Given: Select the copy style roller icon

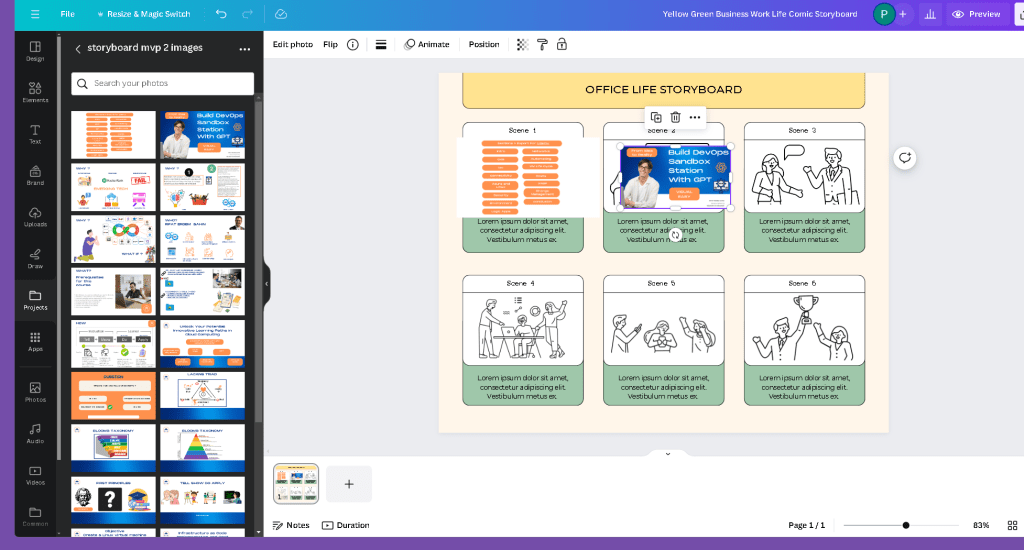Looking at the screenshot, I should [542, 44].
